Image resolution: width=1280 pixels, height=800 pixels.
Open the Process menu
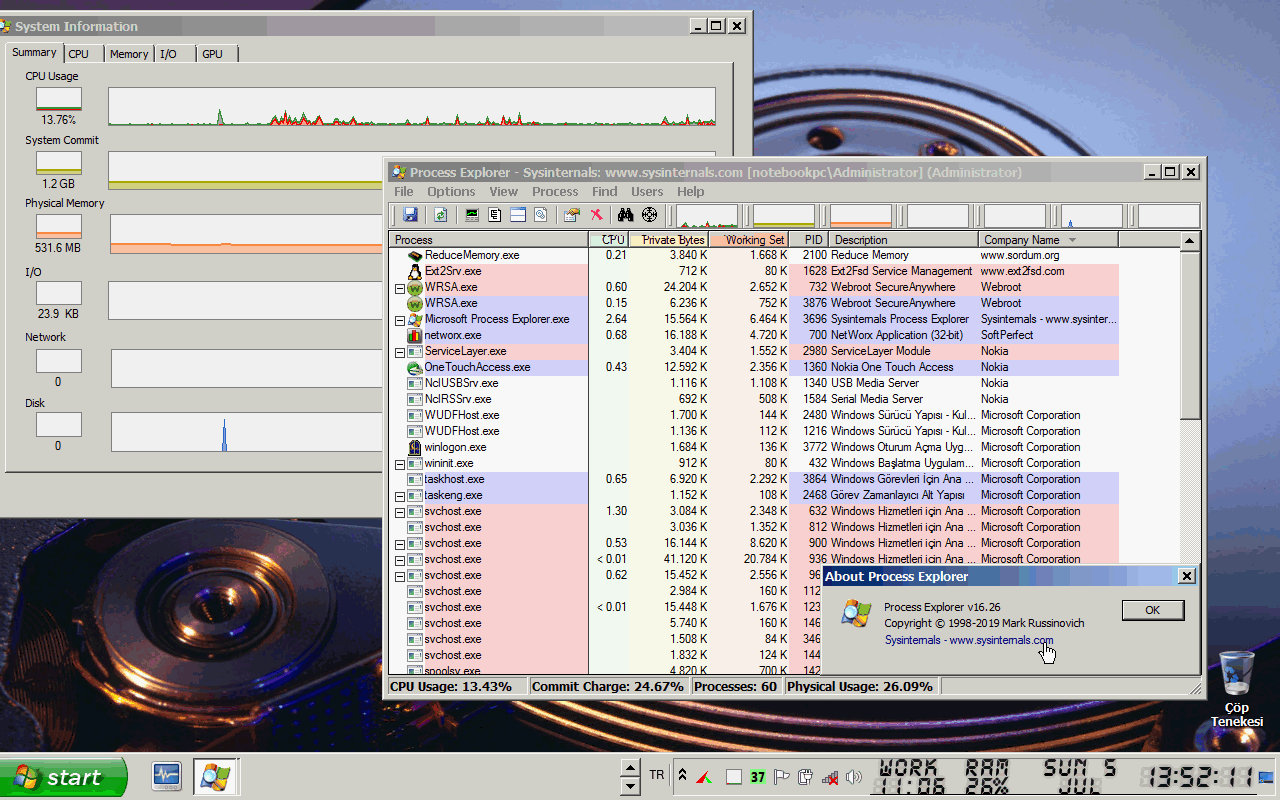(555, 191)
